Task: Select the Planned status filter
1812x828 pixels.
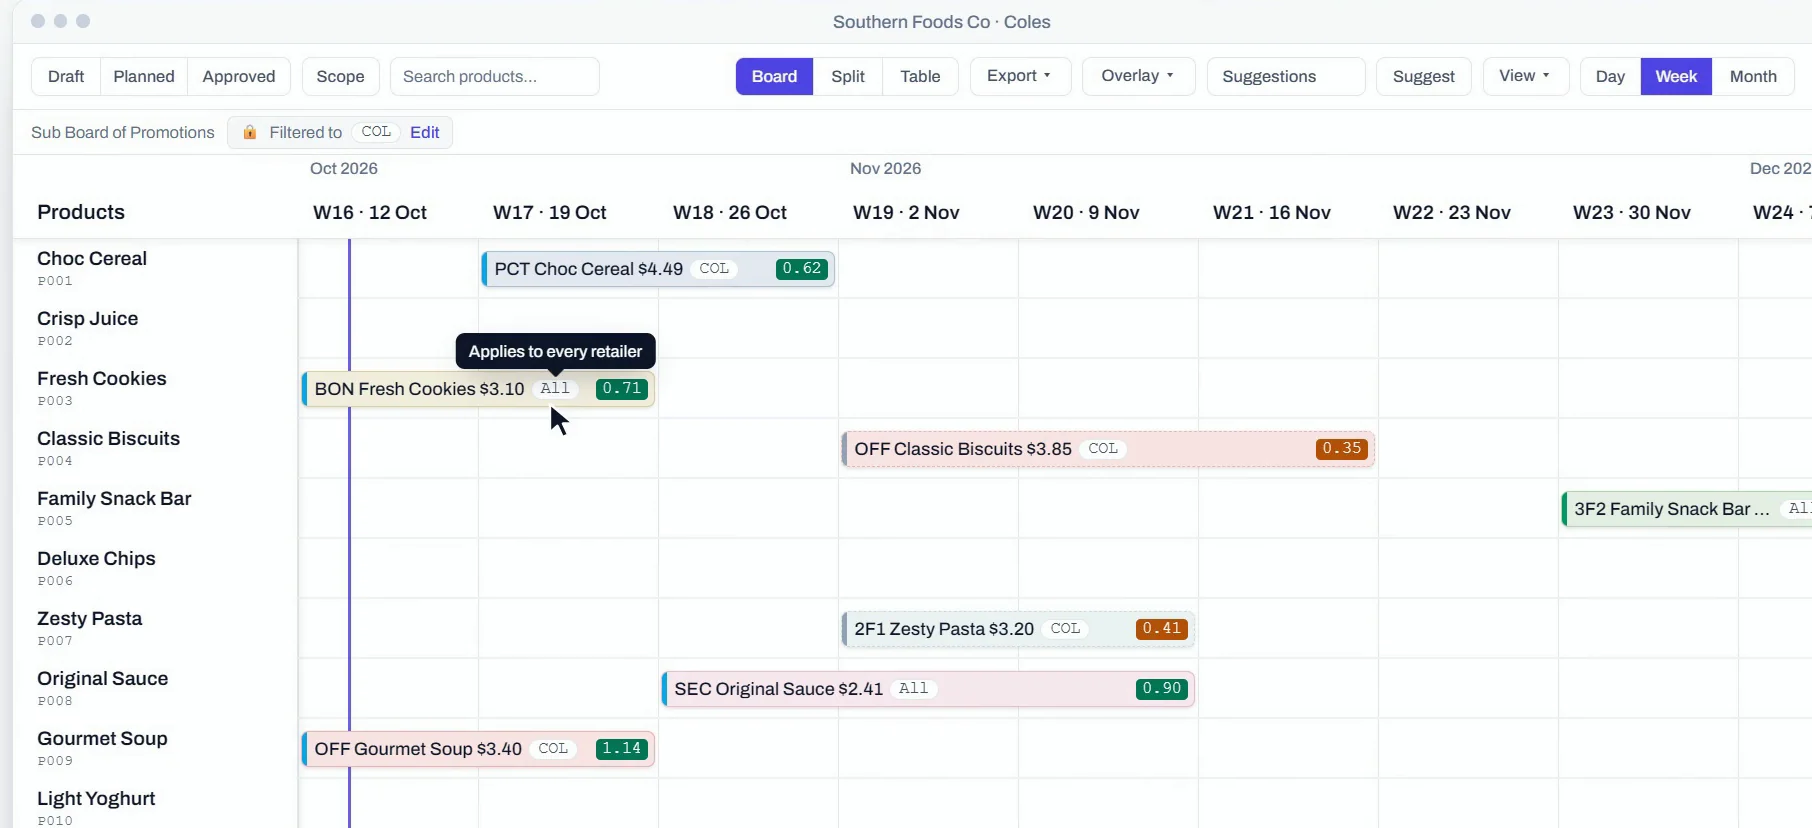Action: pyautogui.click(x=144, y=76)
